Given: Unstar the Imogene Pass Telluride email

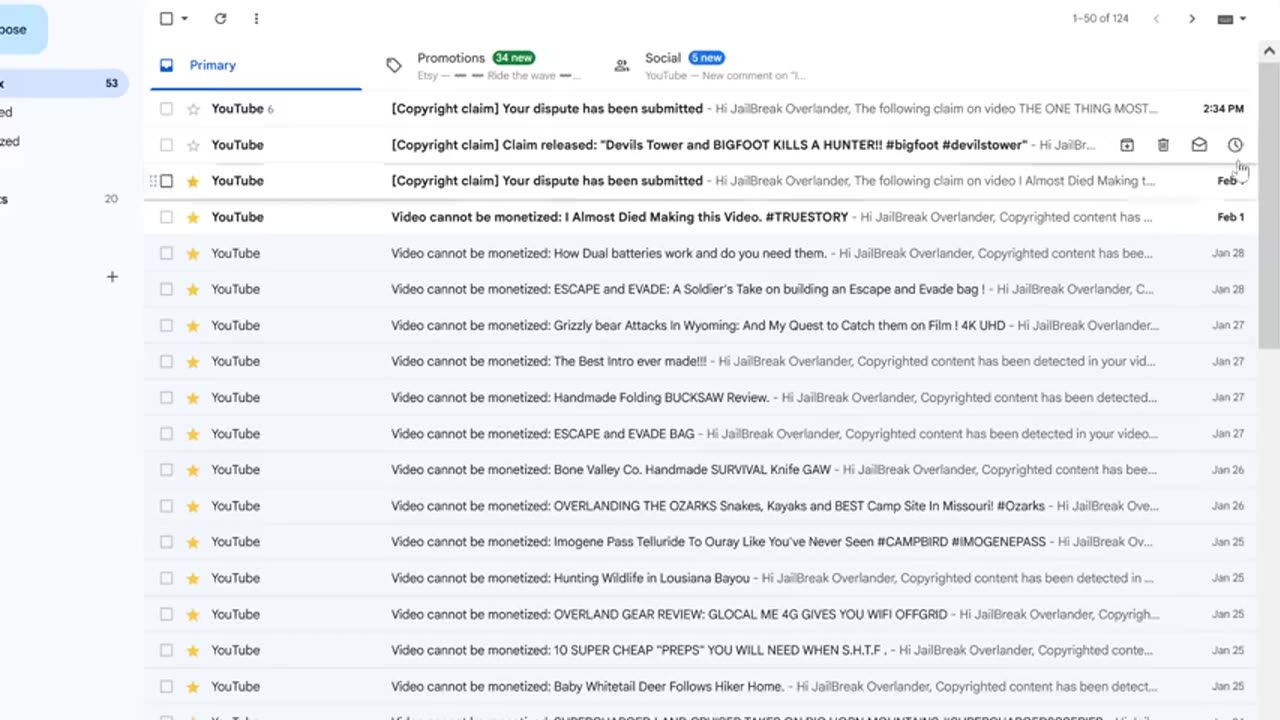Looking at the screenshot, I should [193, 542].
